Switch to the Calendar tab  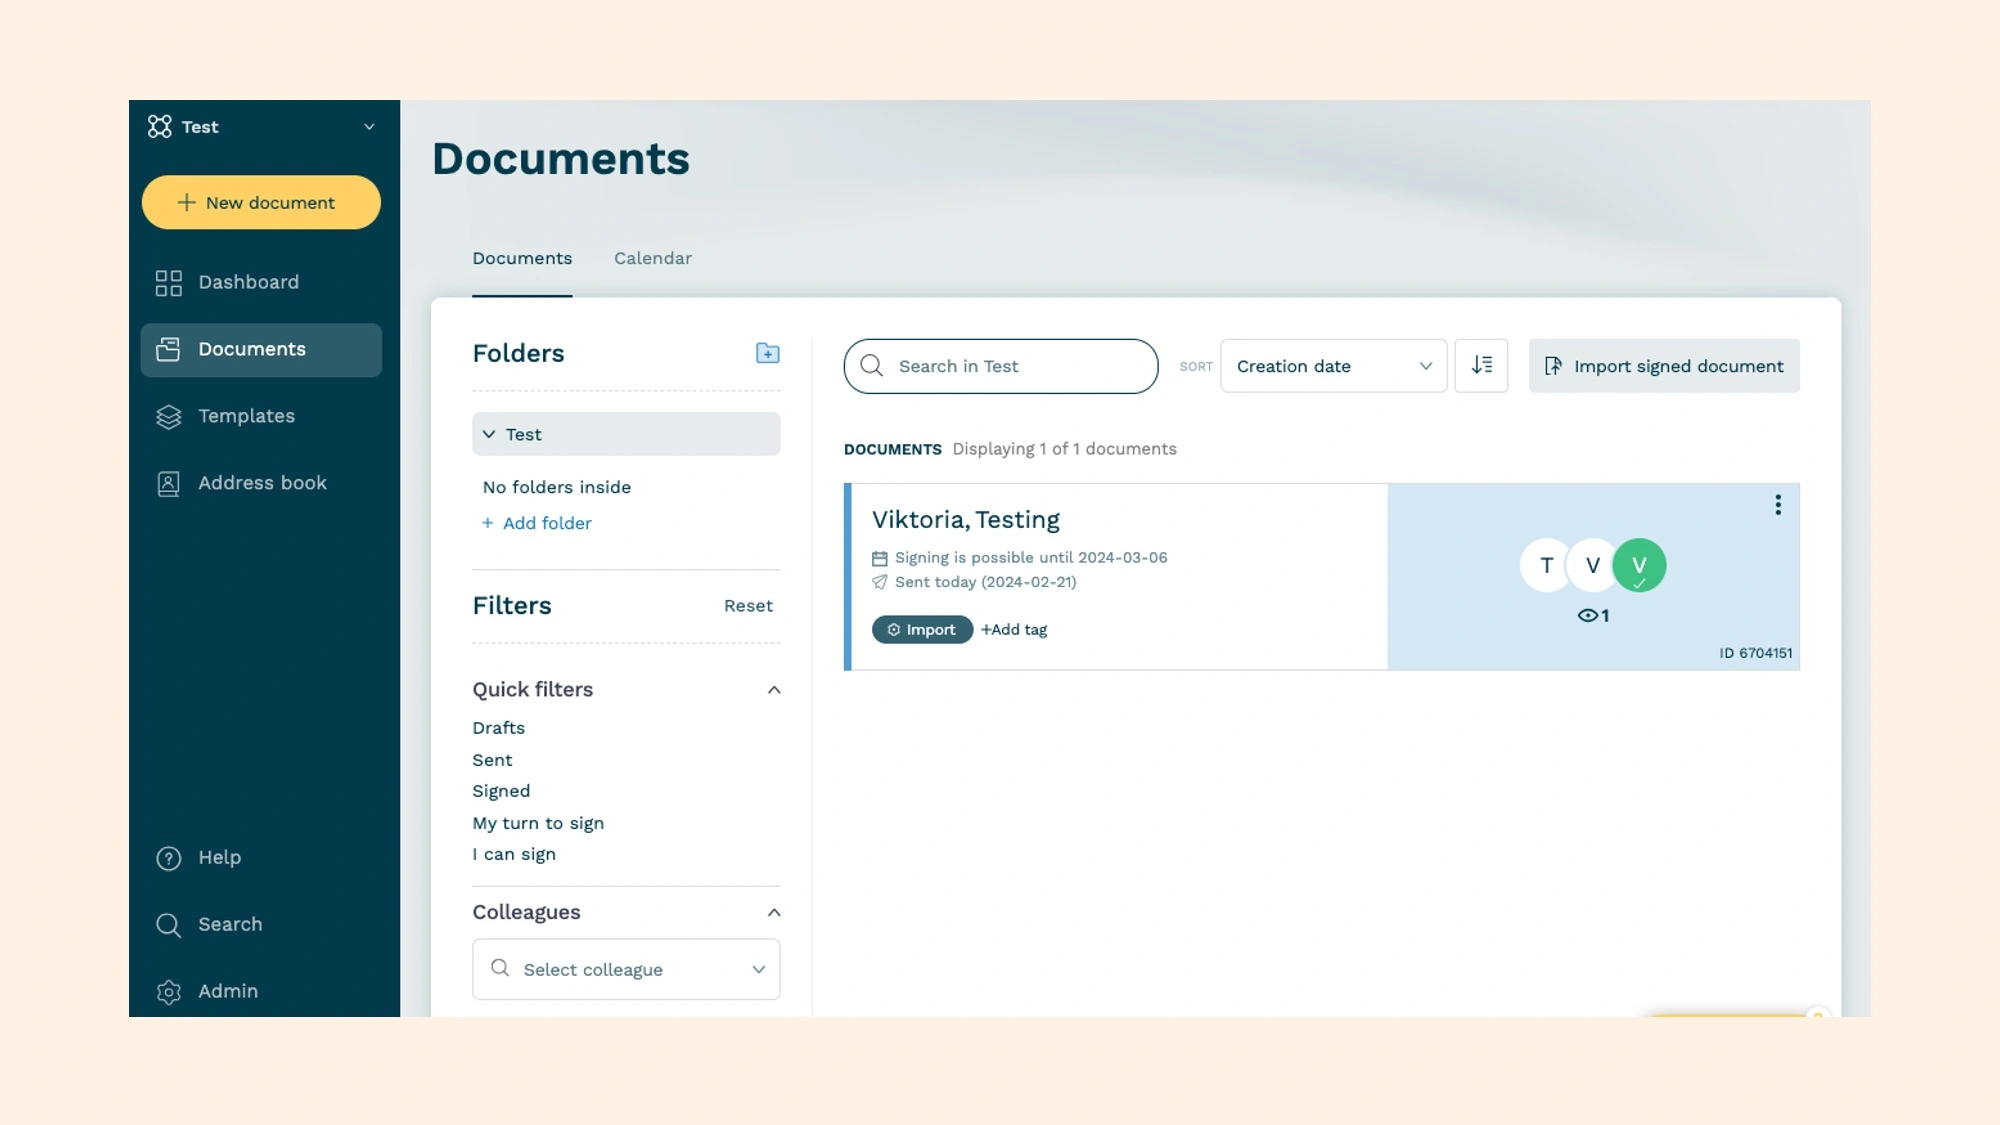[x=652, y=258]
